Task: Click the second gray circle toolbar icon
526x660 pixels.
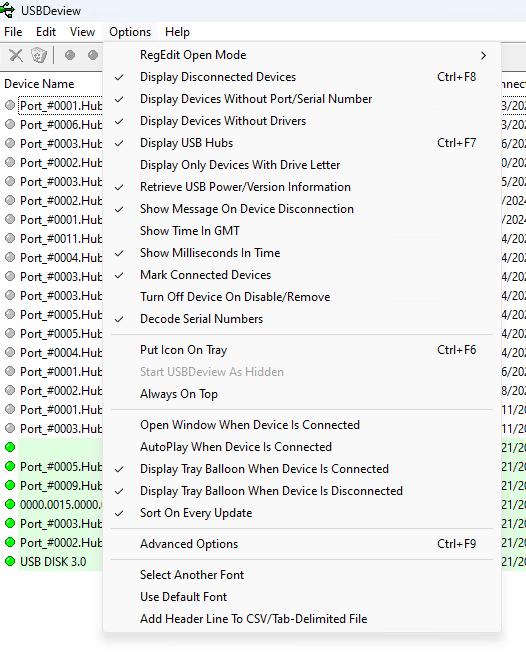Action: [93, 55]
